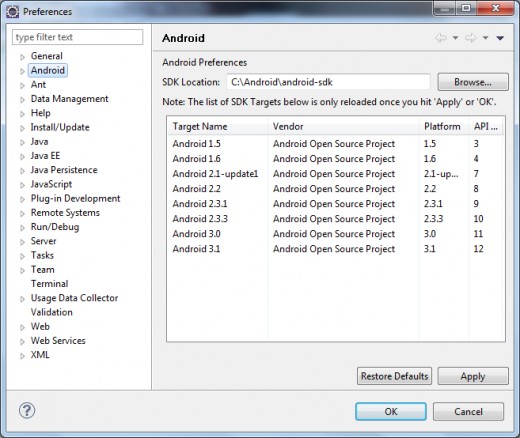Select the Android 1.6 target row
520x438 pixels.
pyautogui.click(x=336, y=159)
